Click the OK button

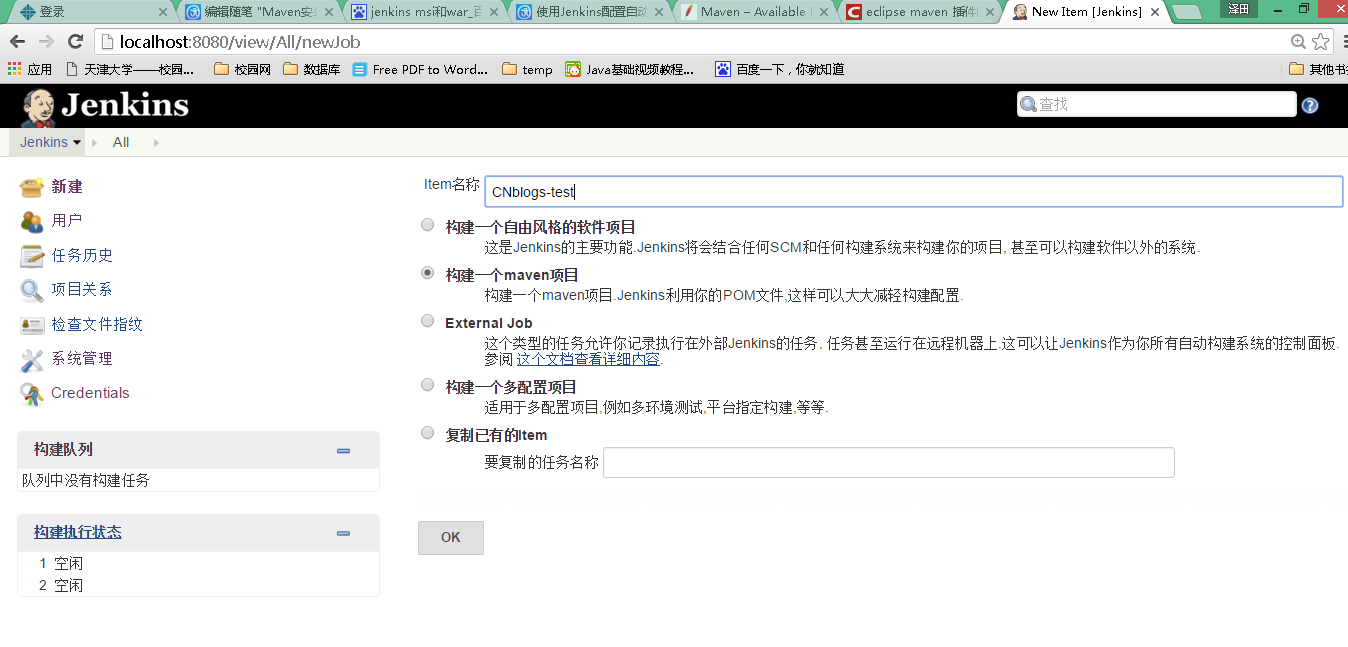pyautogui.click(x=451, y=538)
